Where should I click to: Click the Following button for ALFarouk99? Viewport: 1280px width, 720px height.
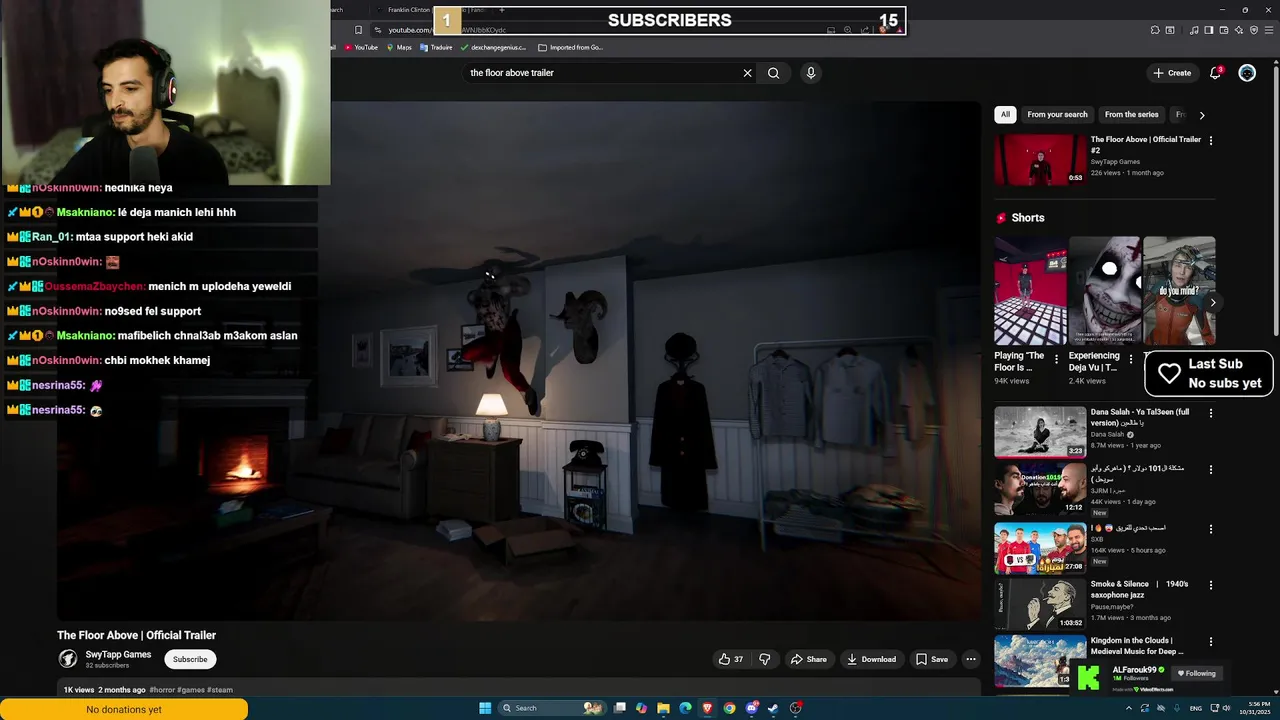tap(1196, 674)
